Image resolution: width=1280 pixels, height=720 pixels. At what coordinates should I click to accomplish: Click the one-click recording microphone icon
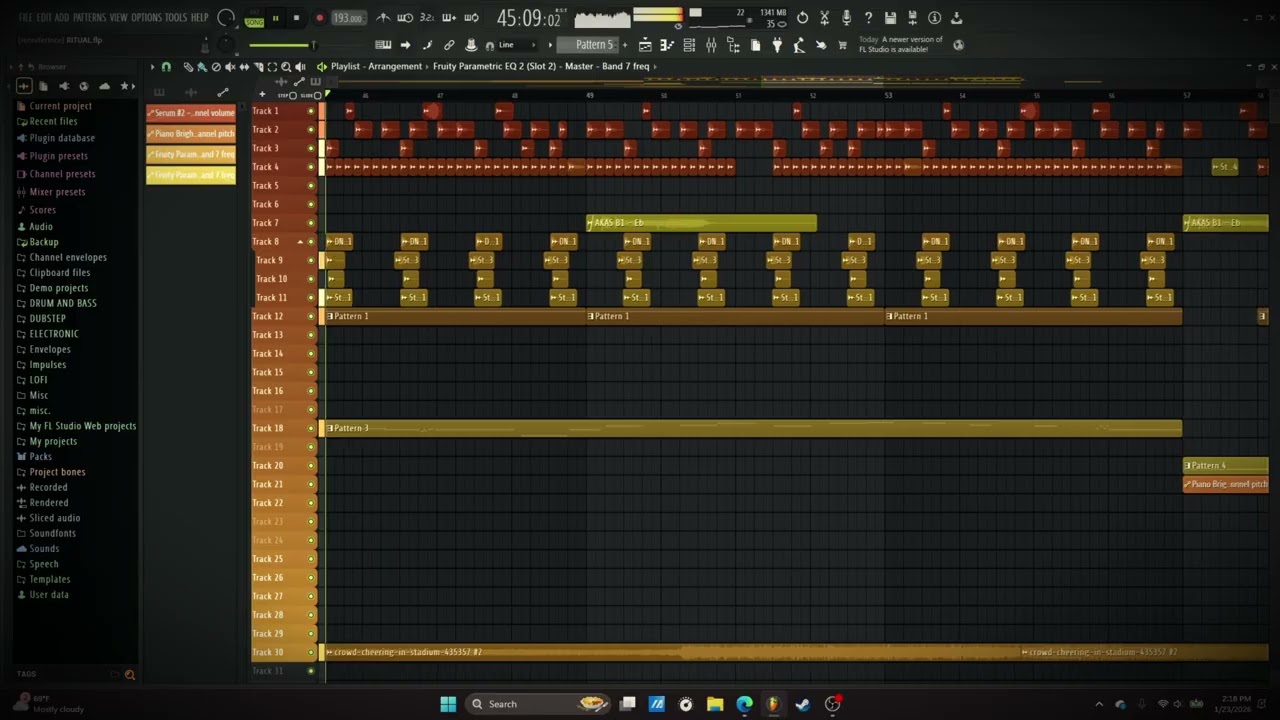click(x=846, y=18)
